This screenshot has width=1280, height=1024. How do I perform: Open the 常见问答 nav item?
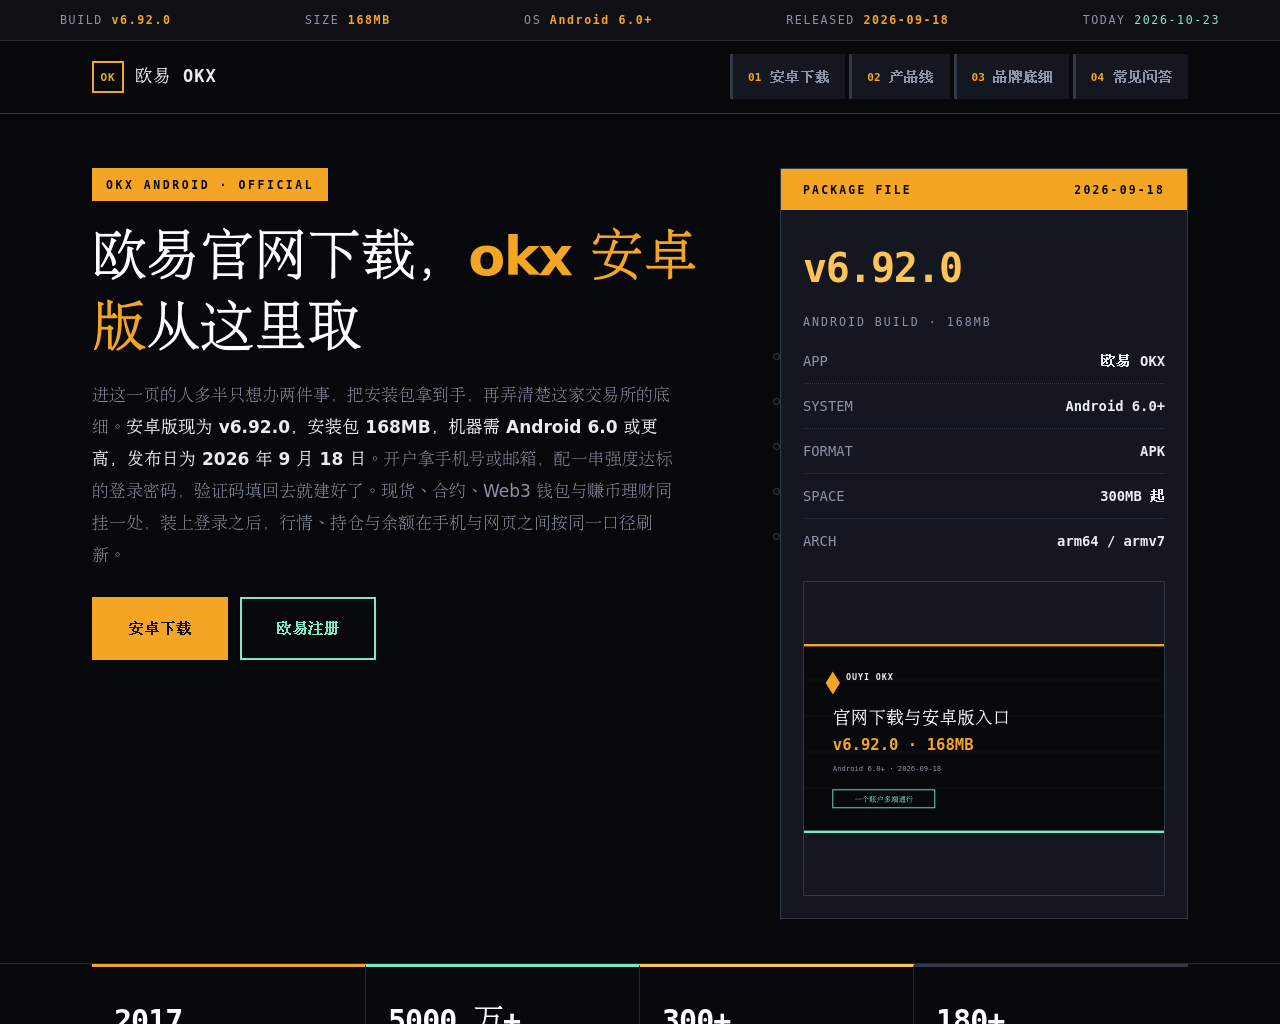click(x=1131, y=77)
